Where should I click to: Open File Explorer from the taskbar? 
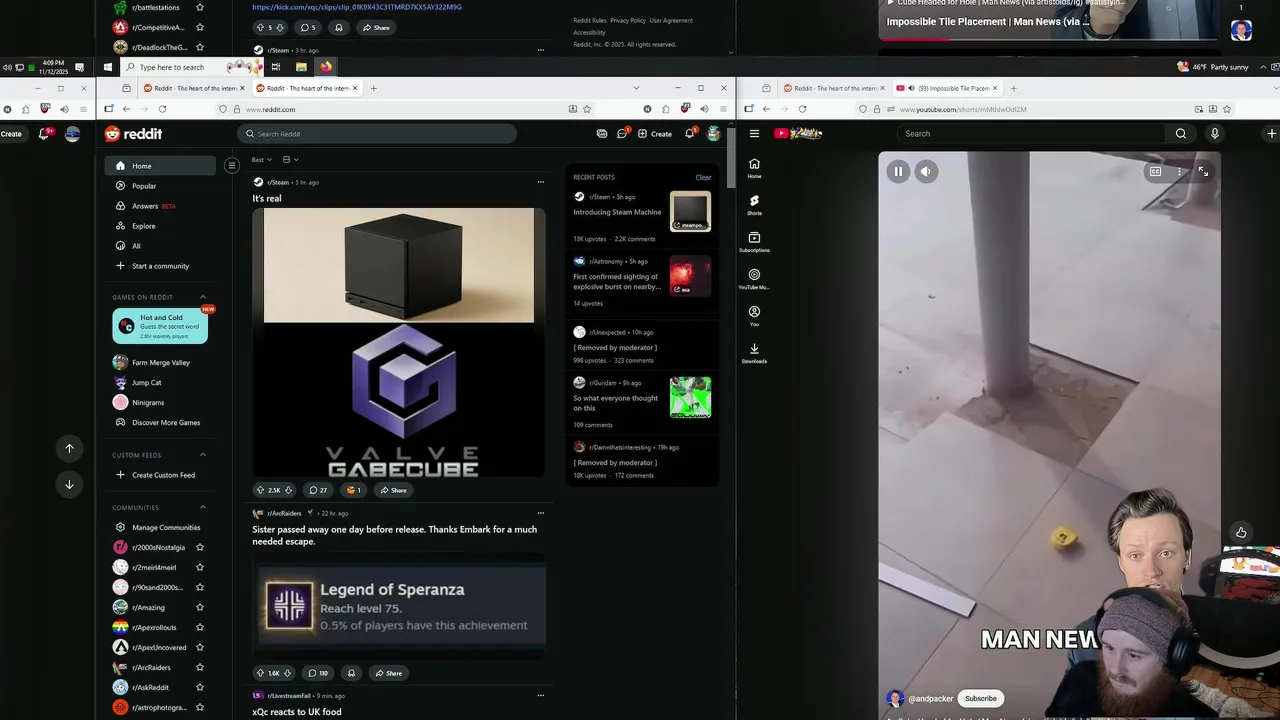[x=301, y=67]
